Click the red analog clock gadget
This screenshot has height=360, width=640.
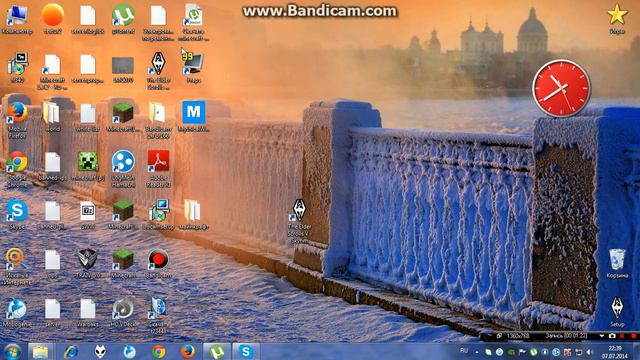562,88
